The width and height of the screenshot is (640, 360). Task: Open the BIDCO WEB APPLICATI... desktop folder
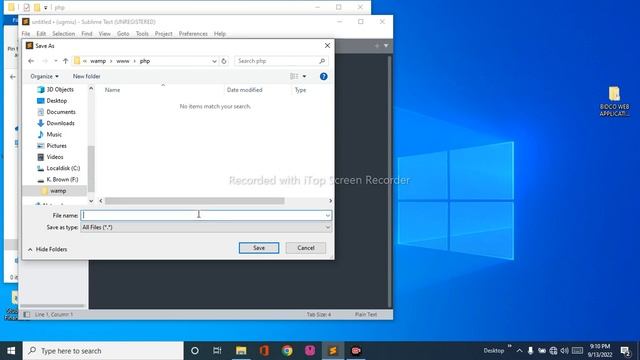click(x=614, y=101)
